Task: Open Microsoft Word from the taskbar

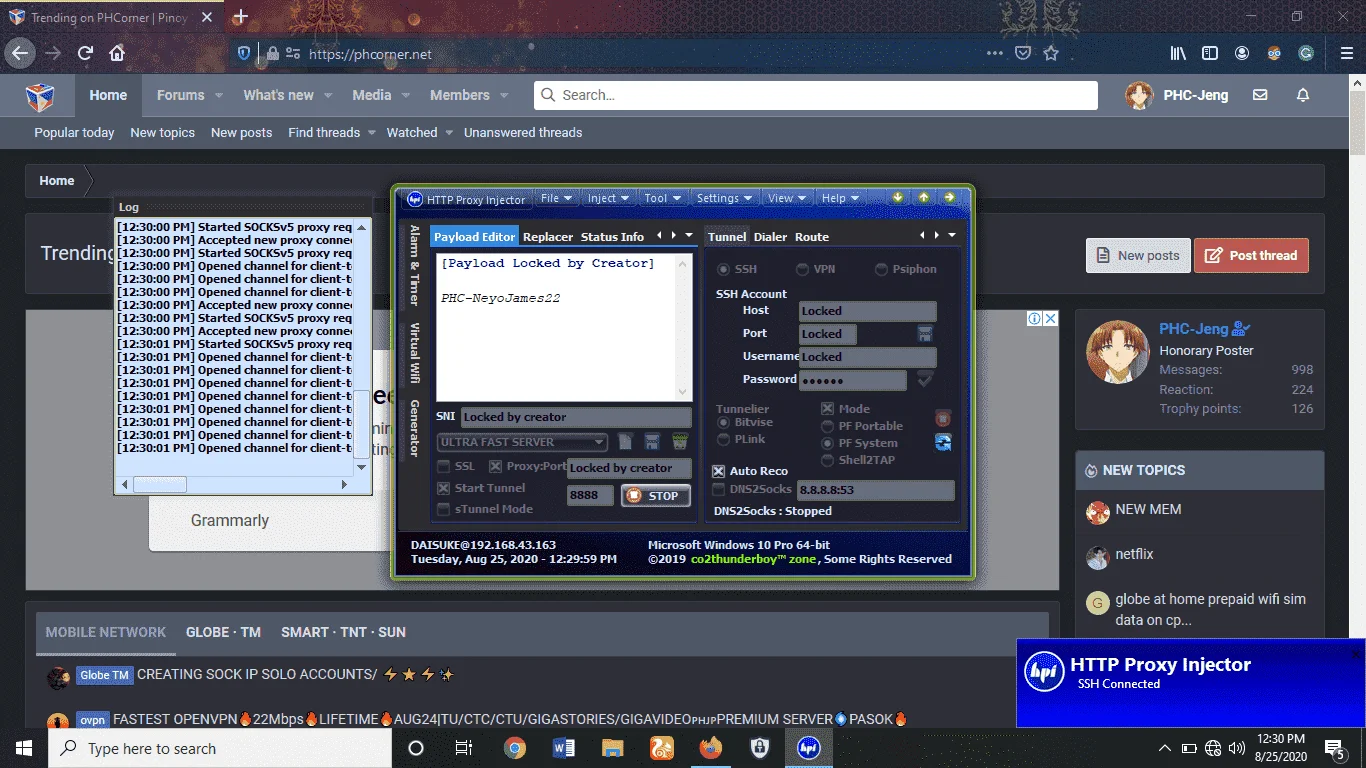Action: click(x=564, y=748)
